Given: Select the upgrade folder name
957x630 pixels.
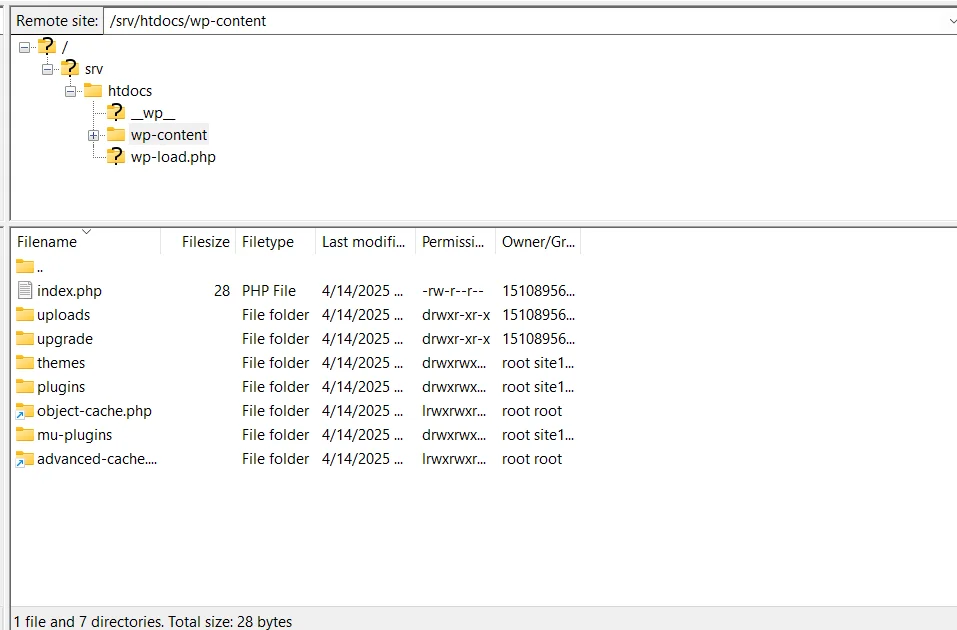Looking at the screenshot, I should (x=65, y=339).
